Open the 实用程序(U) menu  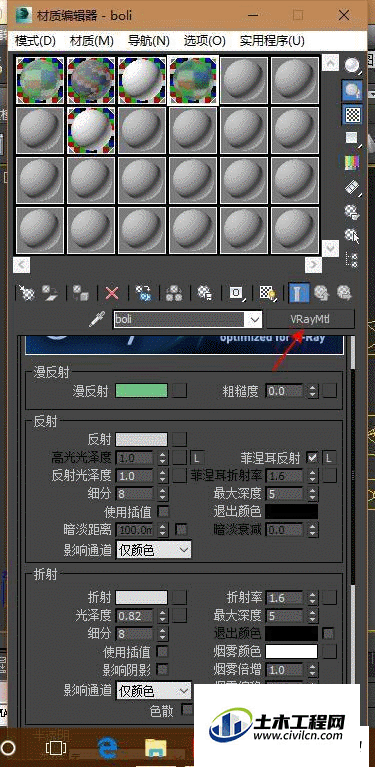point(272,41)
